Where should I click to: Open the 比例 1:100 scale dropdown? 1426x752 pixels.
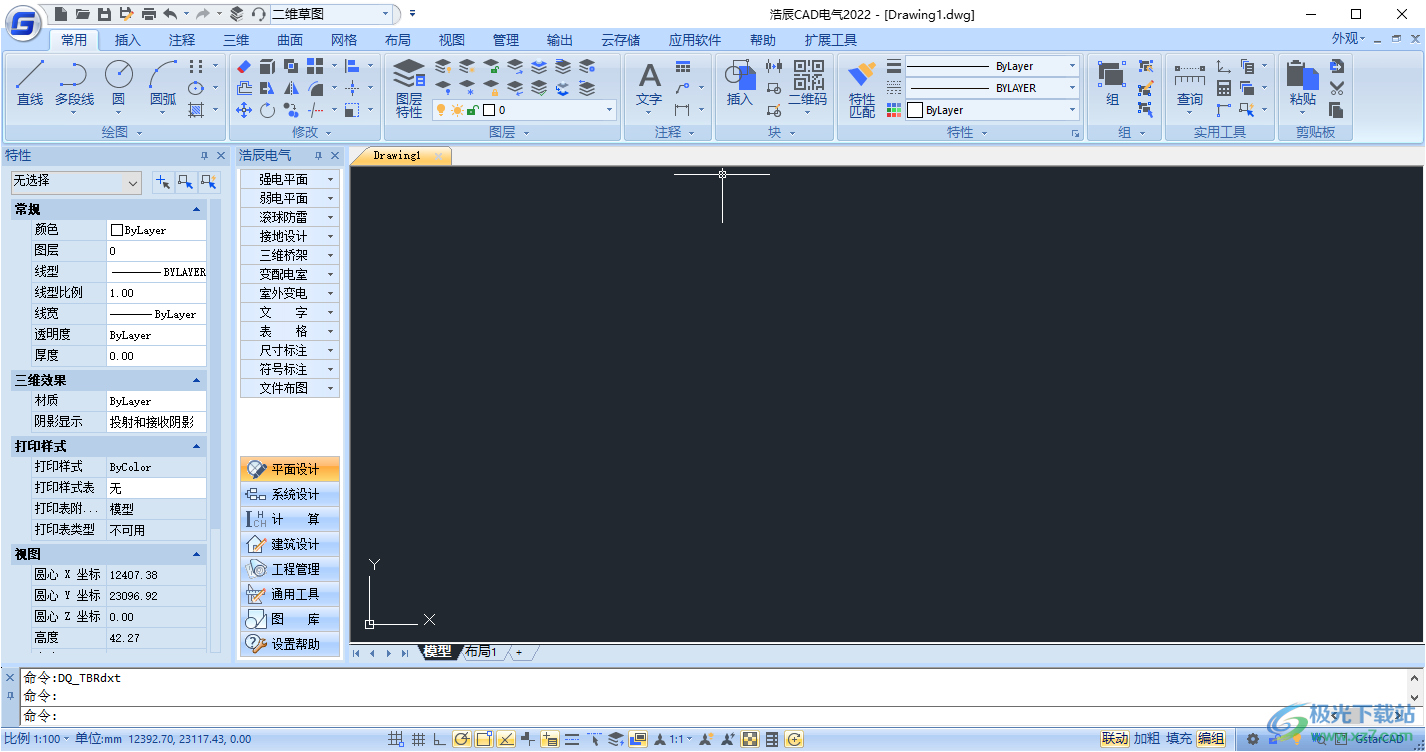(x=36, y=739)
